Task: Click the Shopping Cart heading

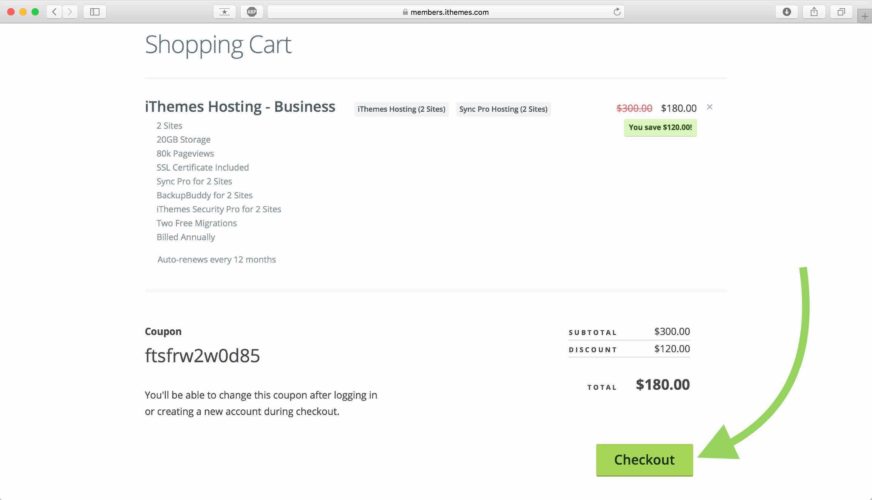Action: pos(218,44)
